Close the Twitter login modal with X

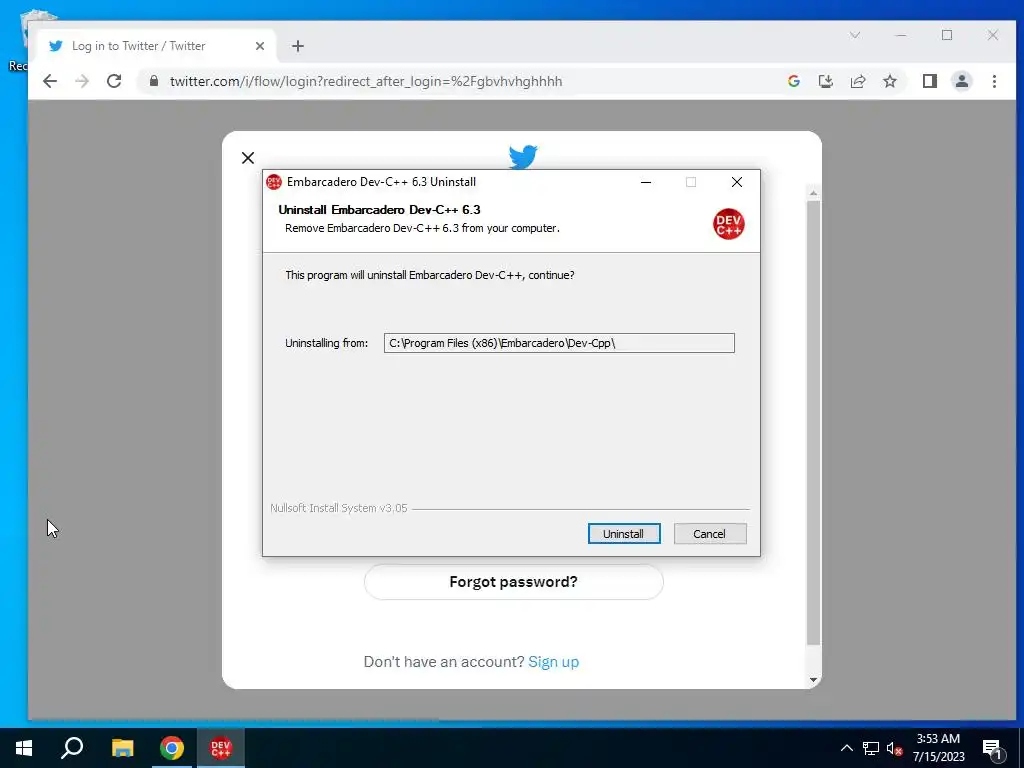coord(248,158)
